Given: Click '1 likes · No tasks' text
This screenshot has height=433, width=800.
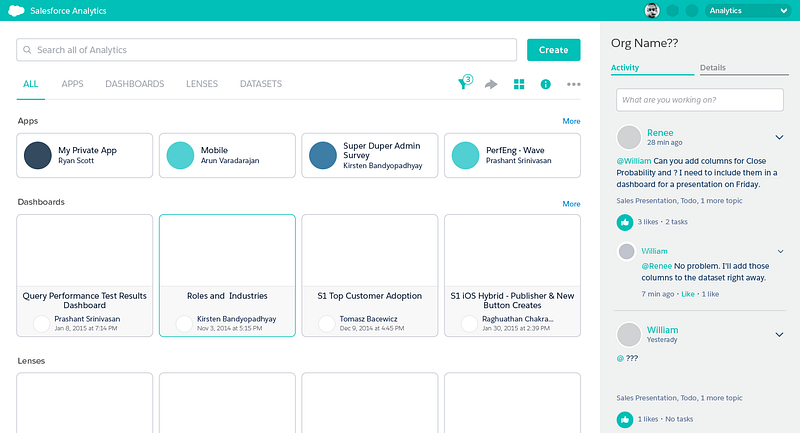Looking at the screenshot, I should (x=665, y=419).
